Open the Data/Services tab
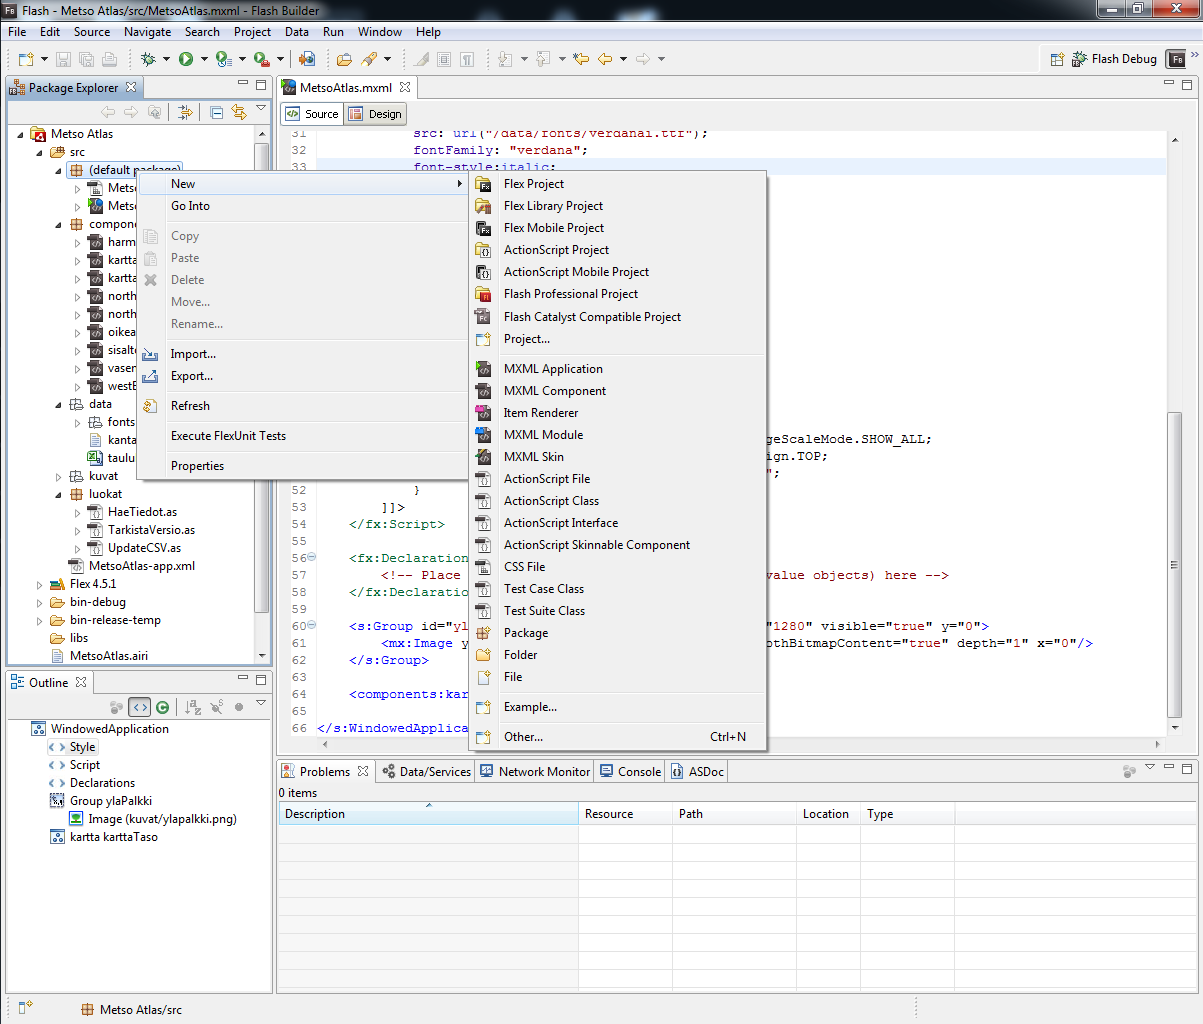This screenshot has height=1024, width=1203. point(426,772)
